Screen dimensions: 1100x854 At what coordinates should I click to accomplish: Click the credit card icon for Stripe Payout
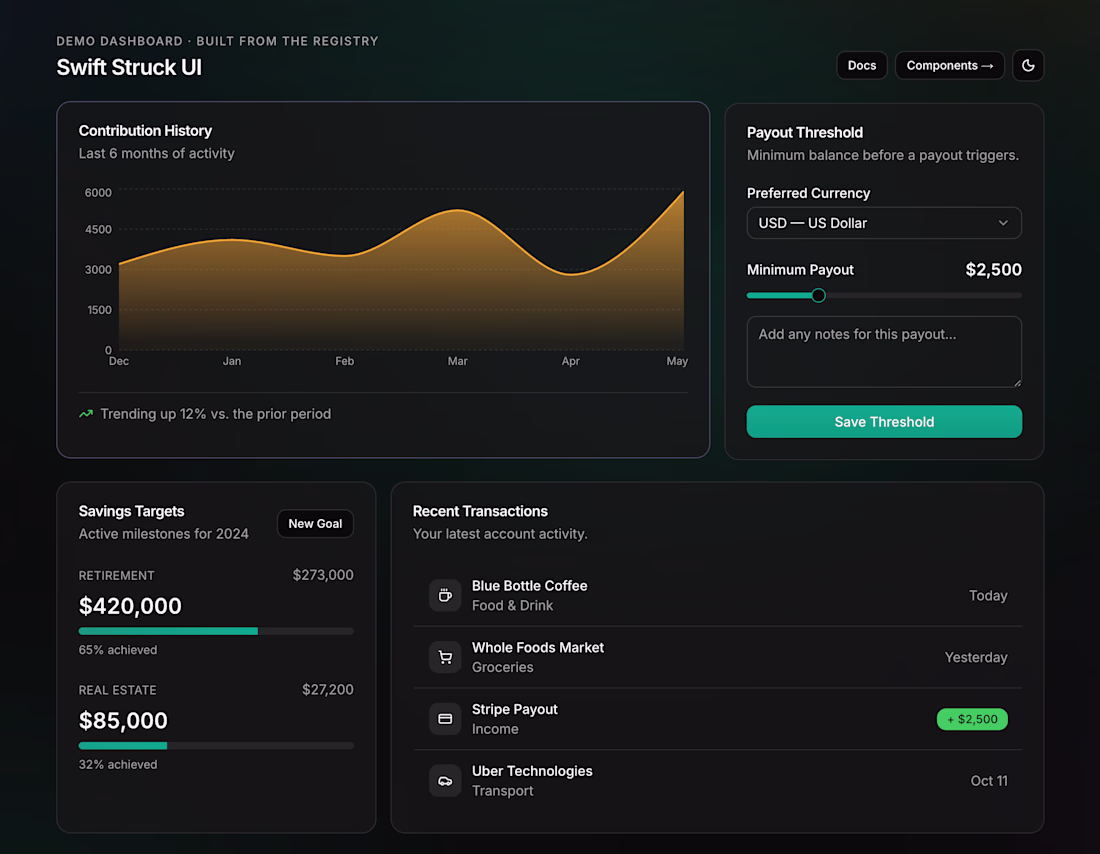[445, 719]
